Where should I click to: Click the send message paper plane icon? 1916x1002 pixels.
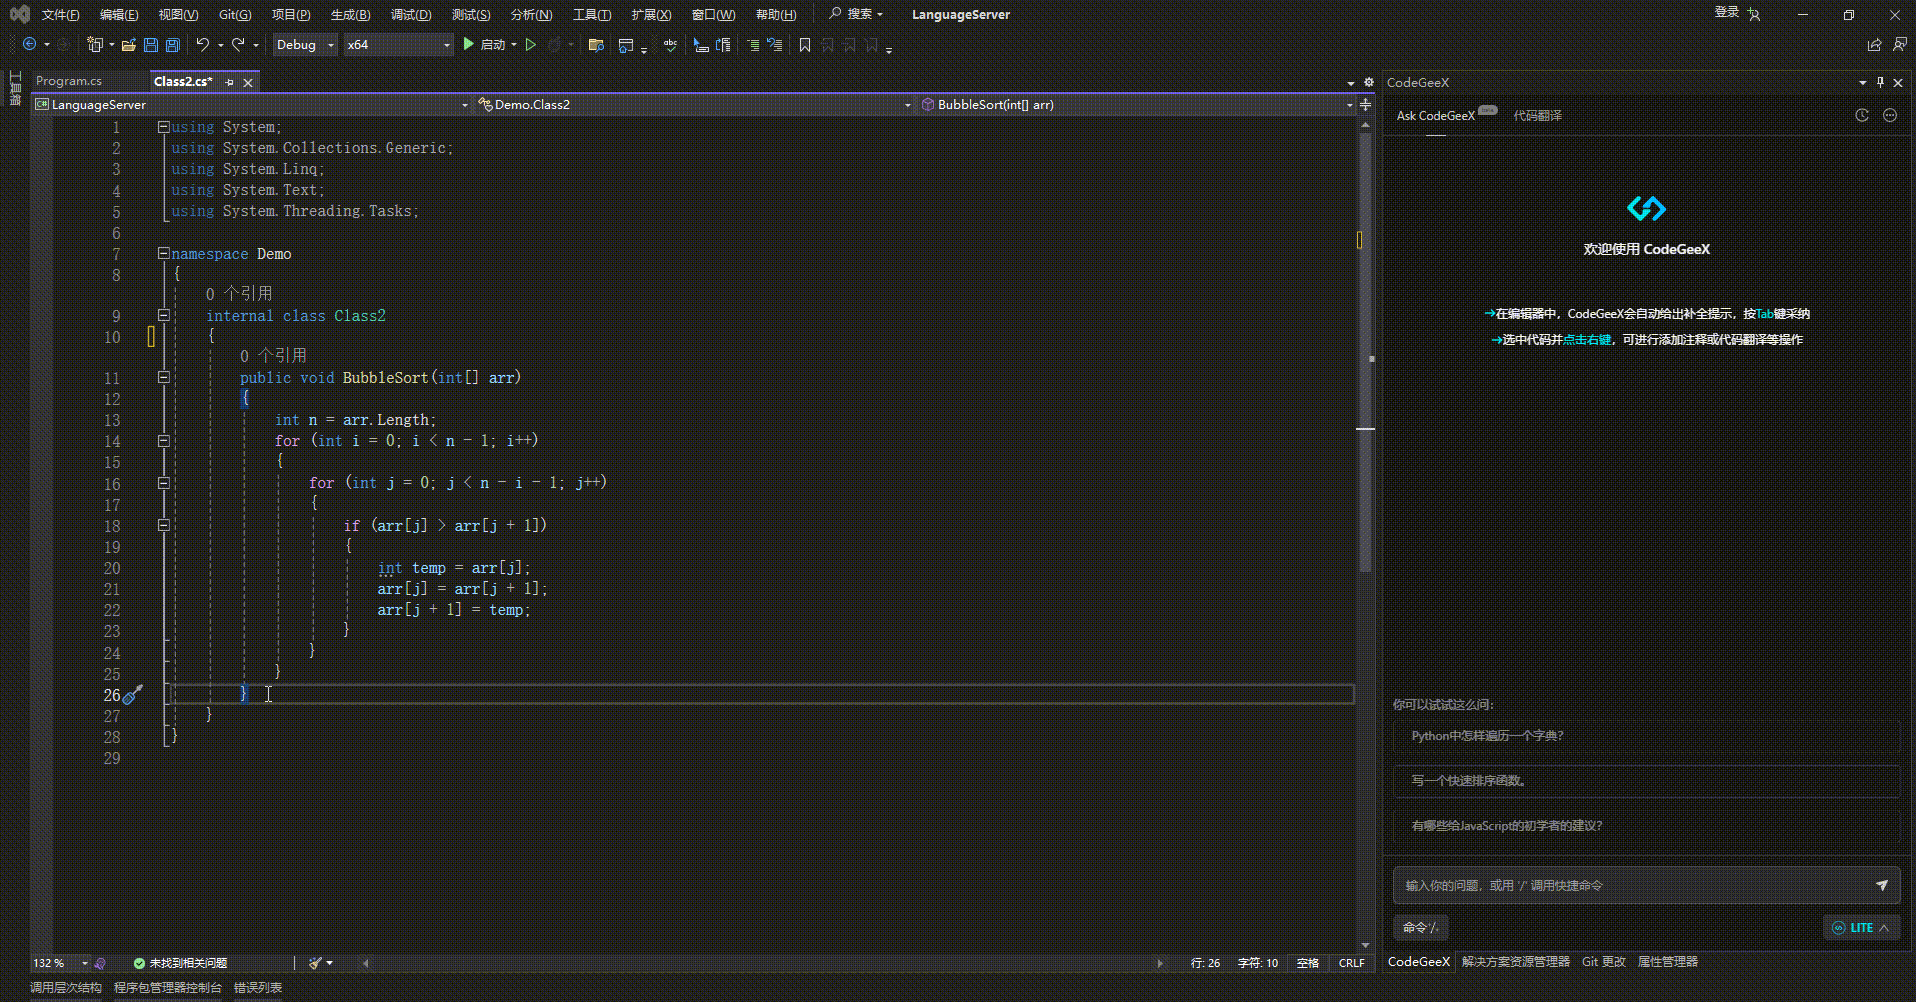[1882, 885]
